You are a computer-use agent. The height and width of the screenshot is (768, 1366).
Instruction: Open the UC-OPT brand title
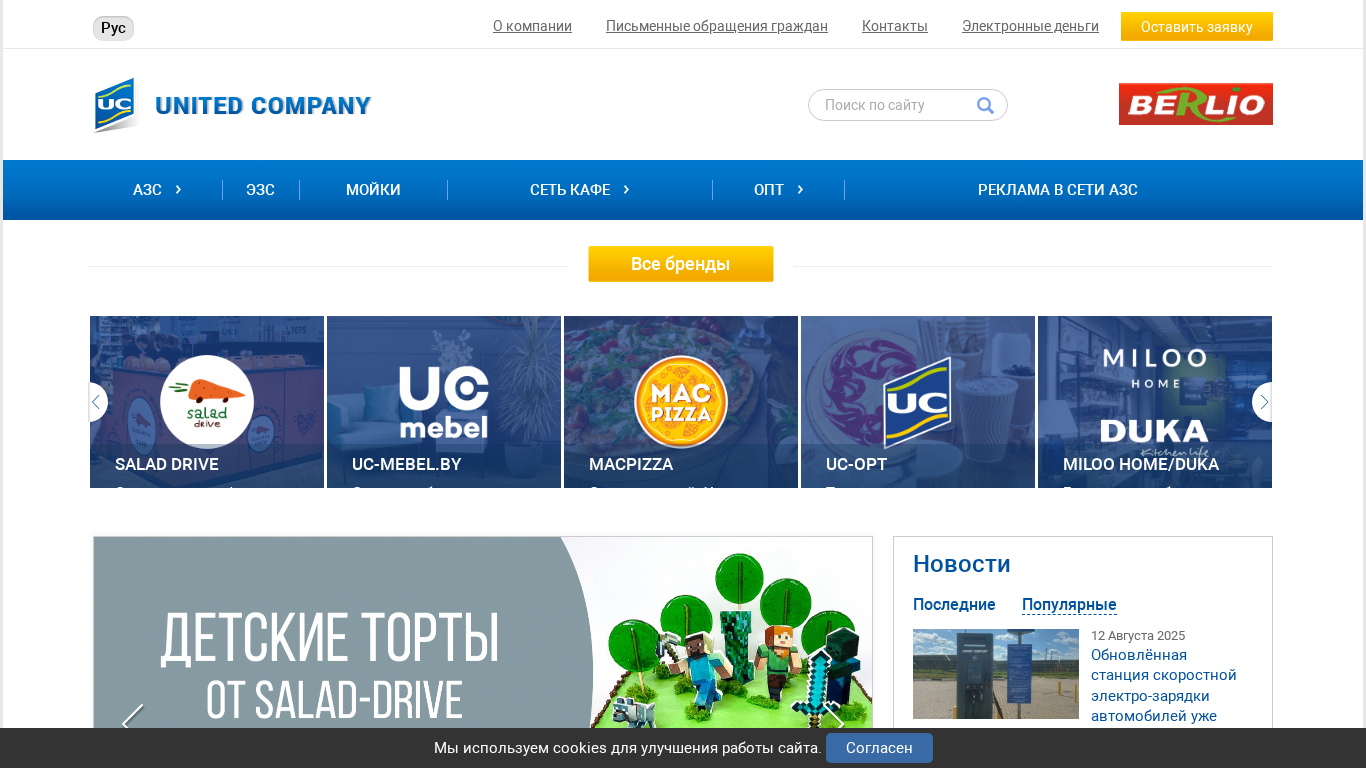pos(856,464)
